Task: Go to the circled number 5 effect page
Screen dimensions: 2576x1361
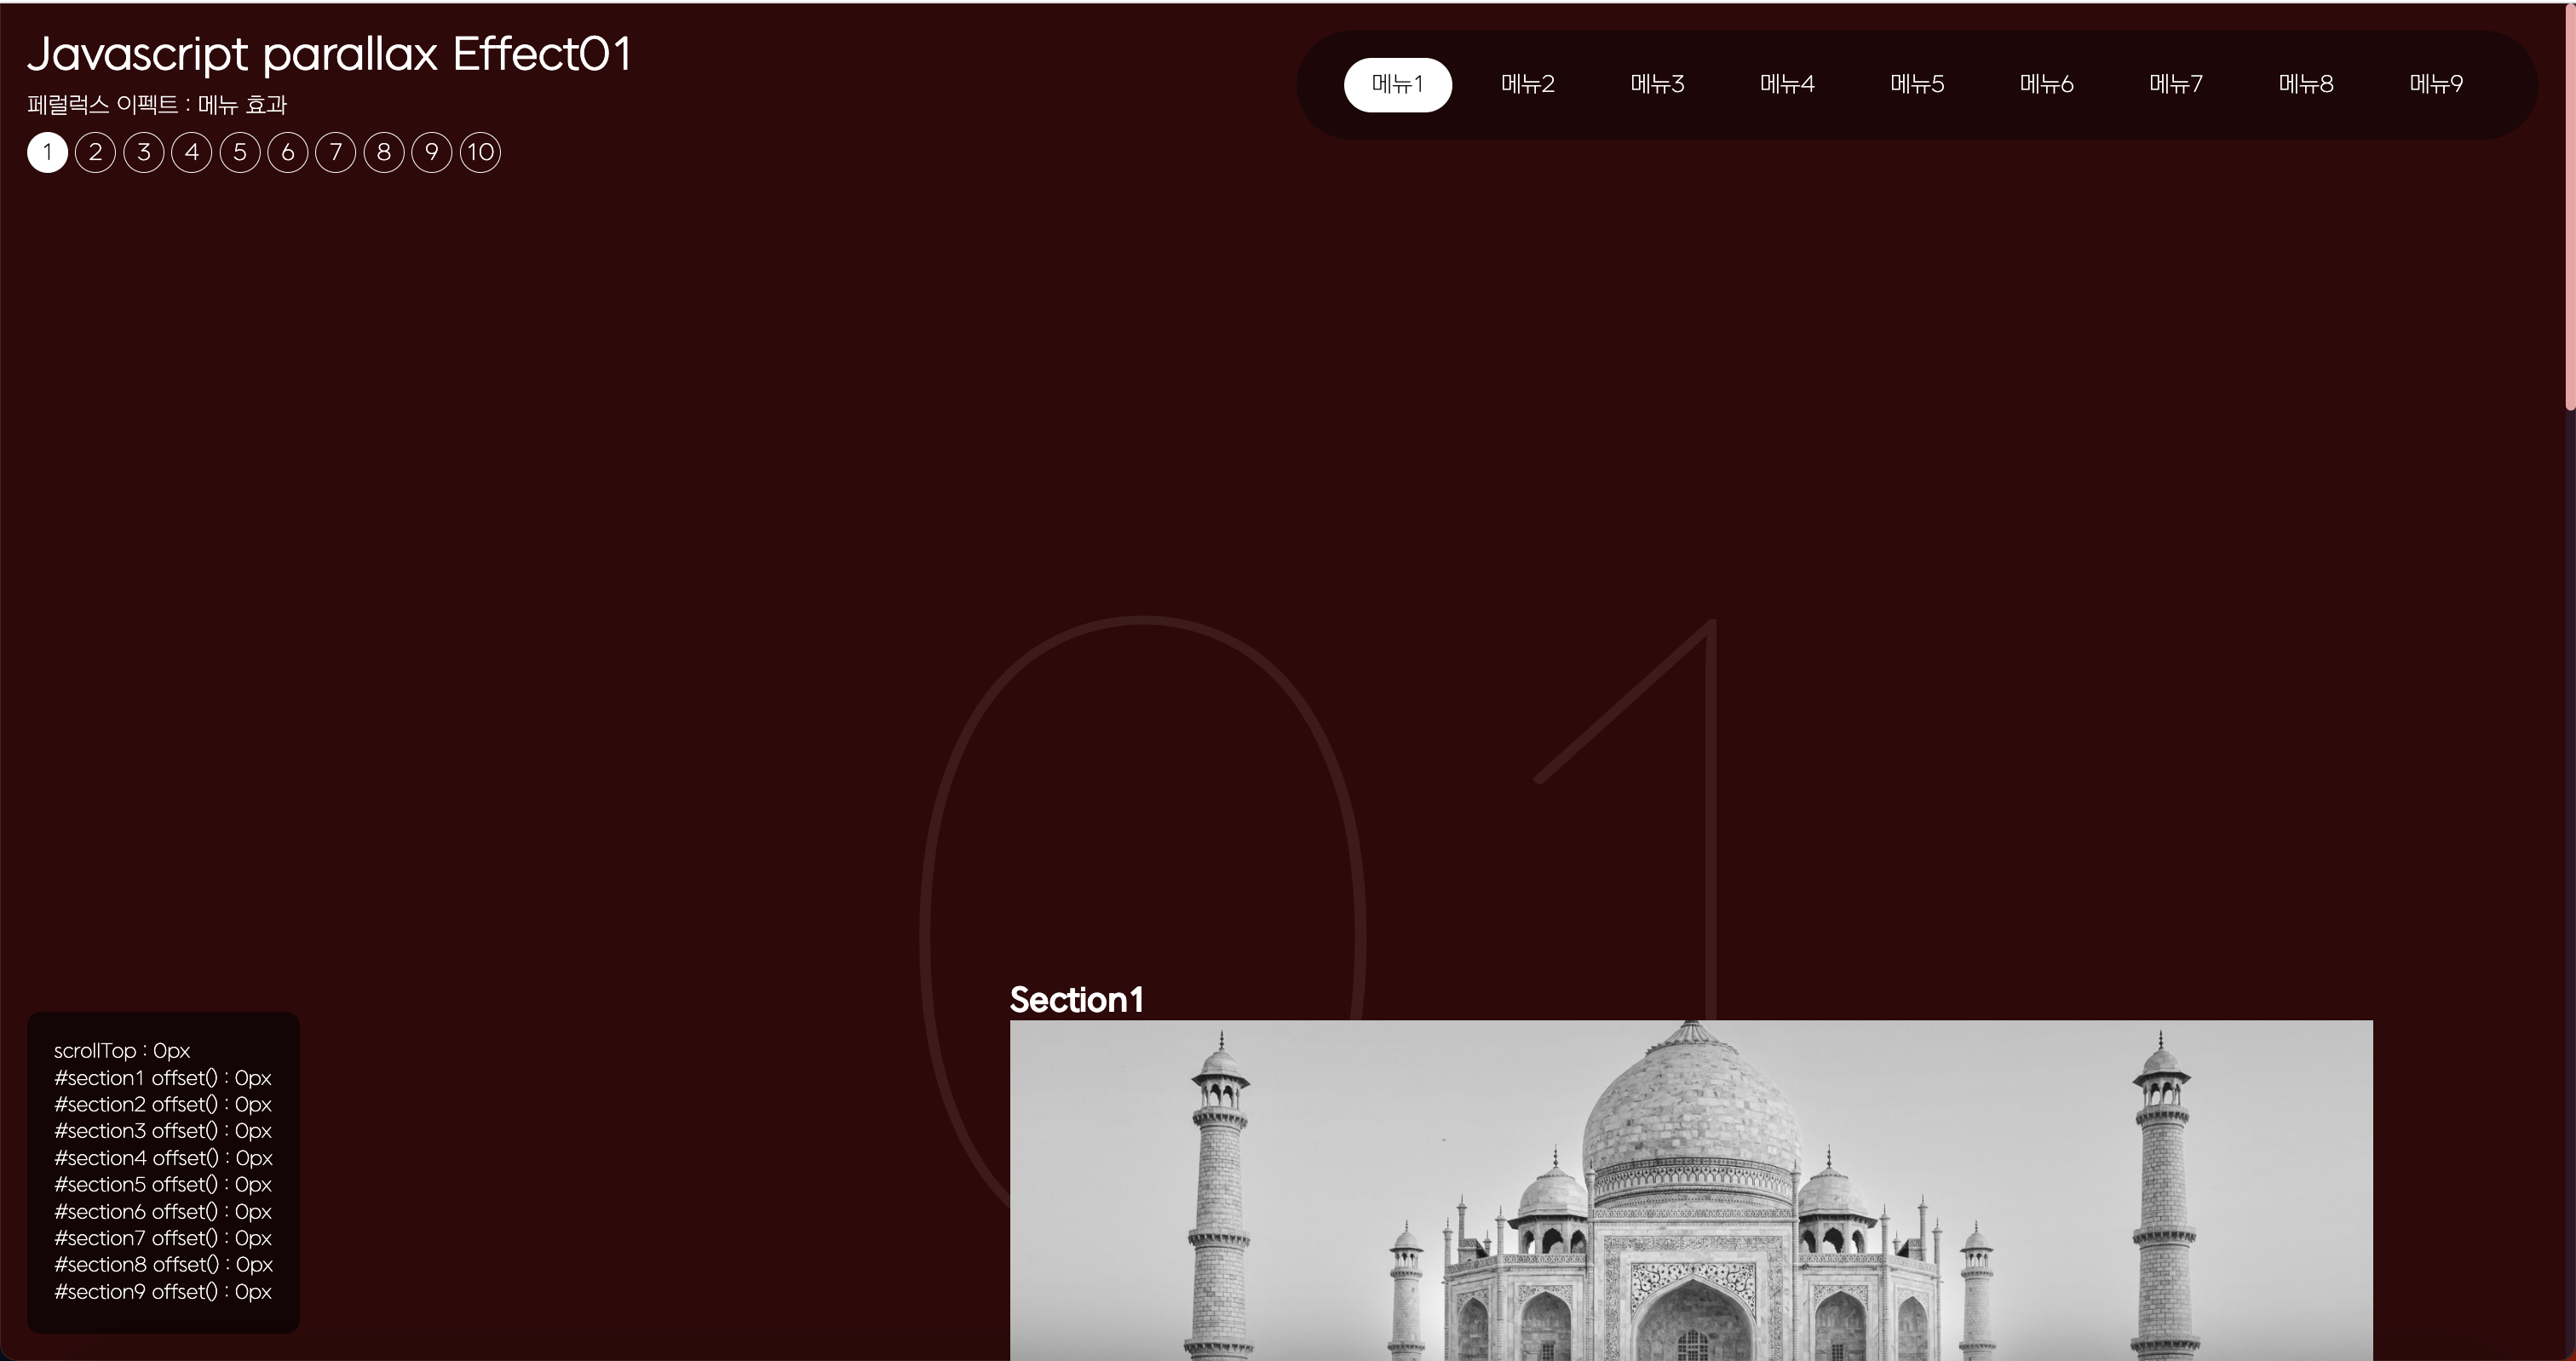Action: pyautogui.click(x=240, y=152)
